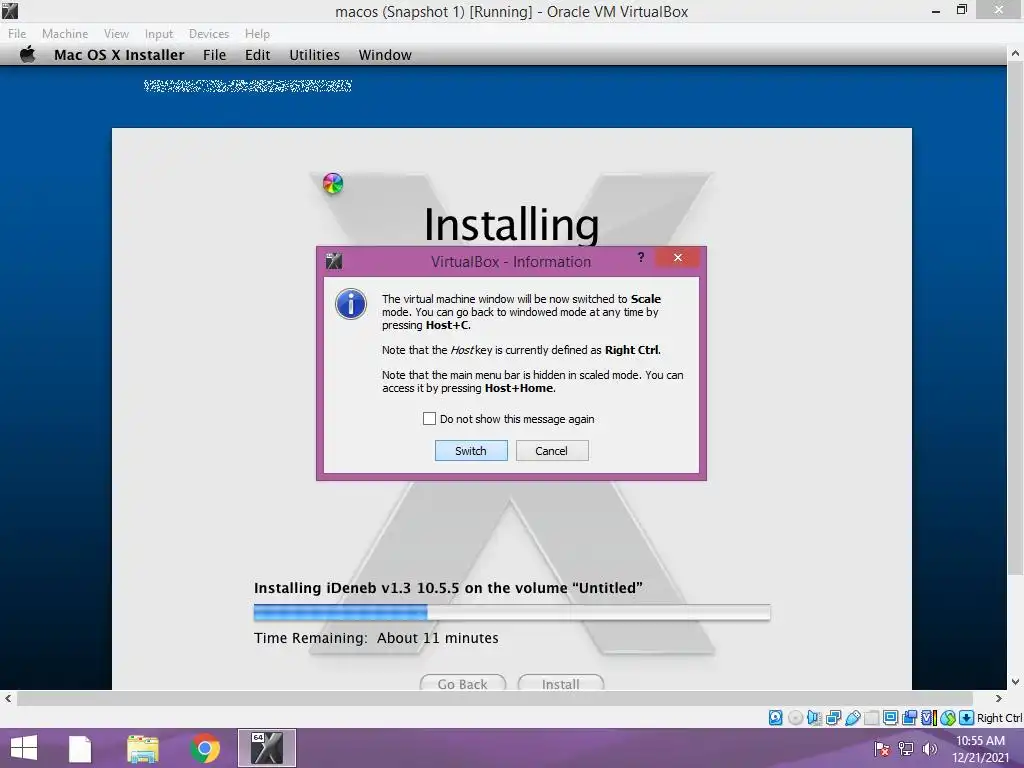This screenshot has width=1024, height=768.
Task: Click the scroll-down arrow on the right edge
Action: click(1015, 682)
